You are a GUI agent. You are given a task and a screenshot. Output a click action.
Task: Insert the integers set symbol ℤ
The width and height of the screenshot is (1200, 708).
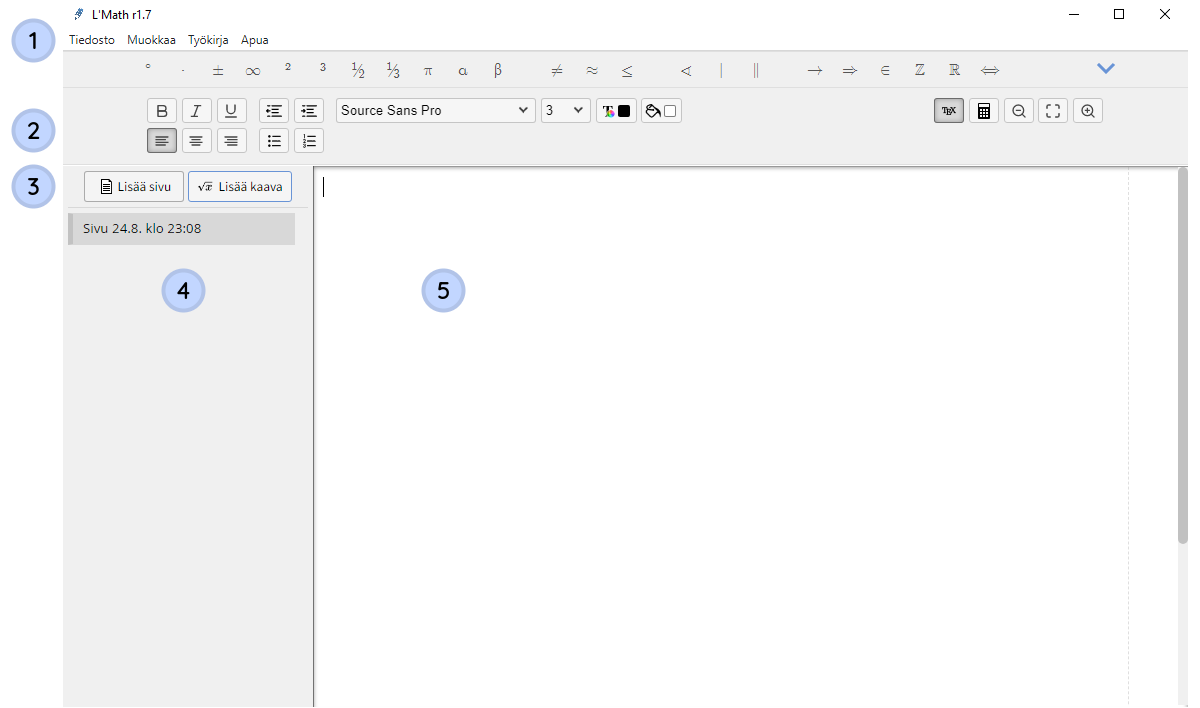tap(920, 70)
